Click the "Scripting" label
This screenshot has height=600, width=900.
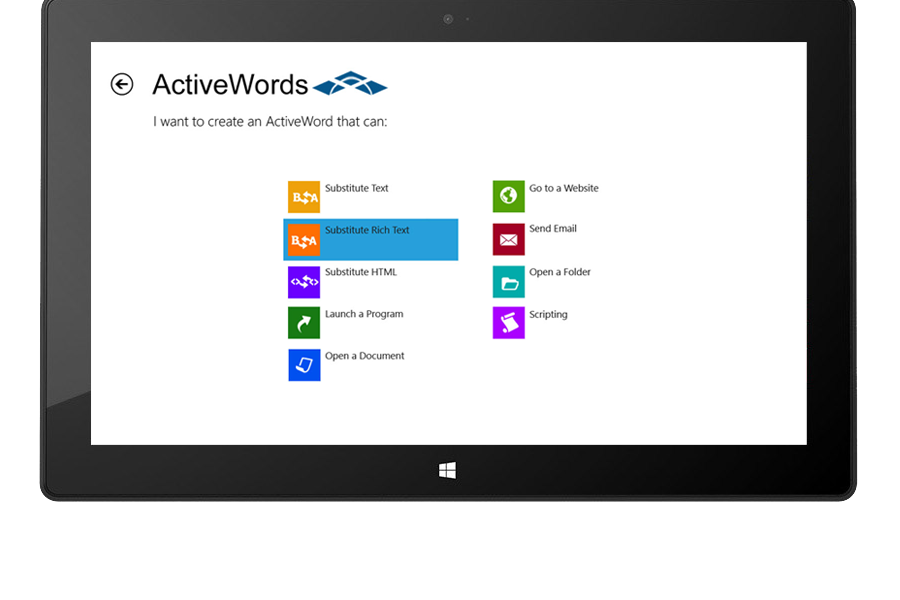pos(548,315)
